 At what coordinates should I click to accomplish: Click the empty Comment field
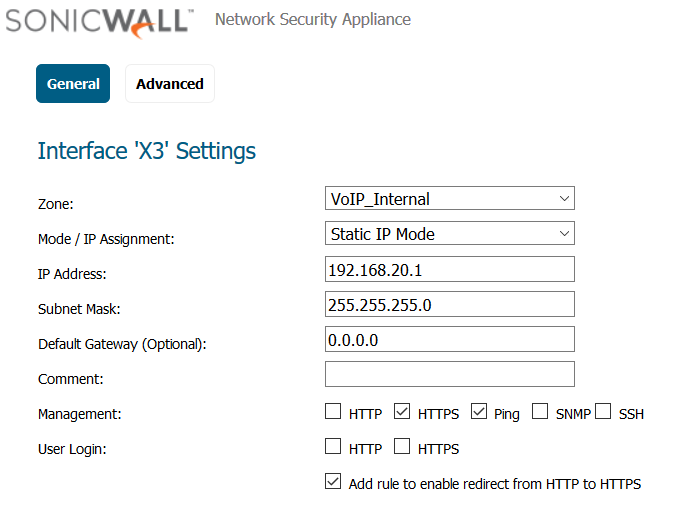pos(450,374)
